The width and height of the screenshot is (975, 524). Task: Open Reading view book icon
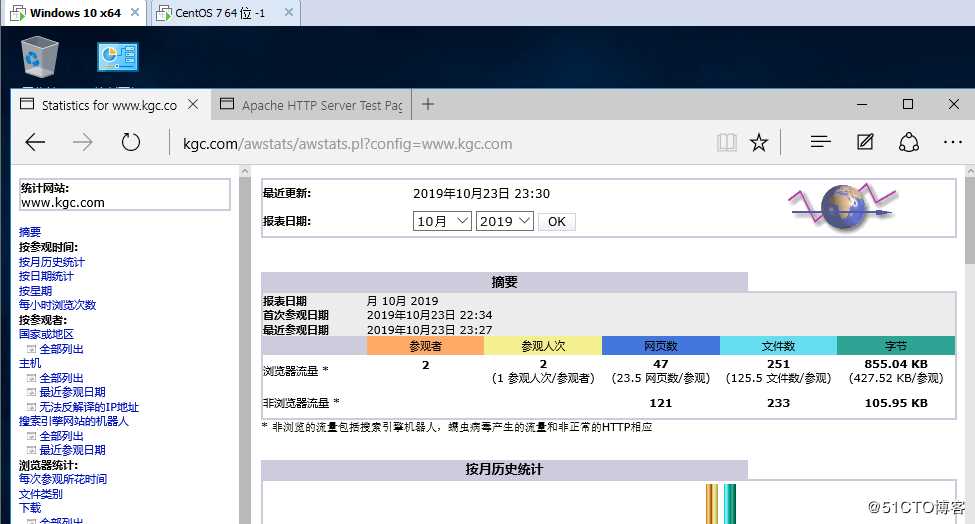click(726, 143)
